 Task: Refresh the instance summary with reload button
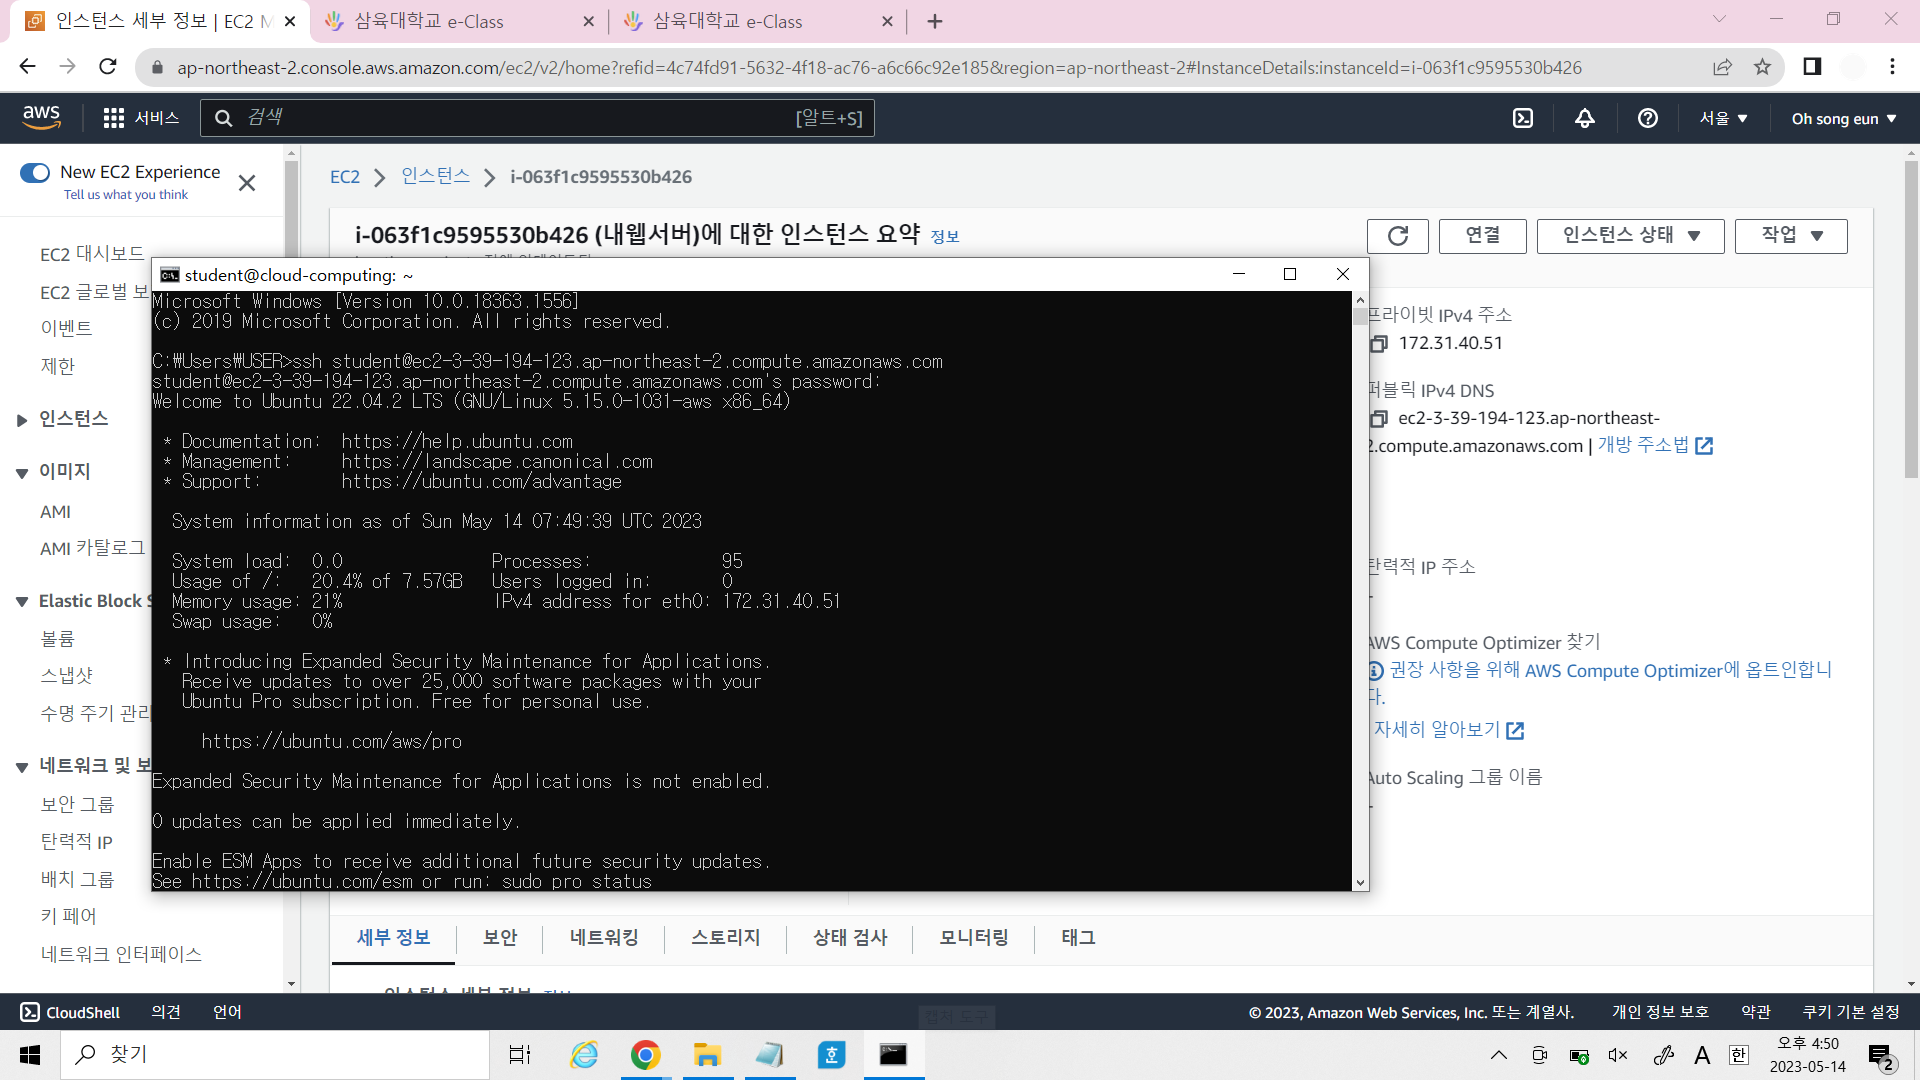coord(1397,236)
